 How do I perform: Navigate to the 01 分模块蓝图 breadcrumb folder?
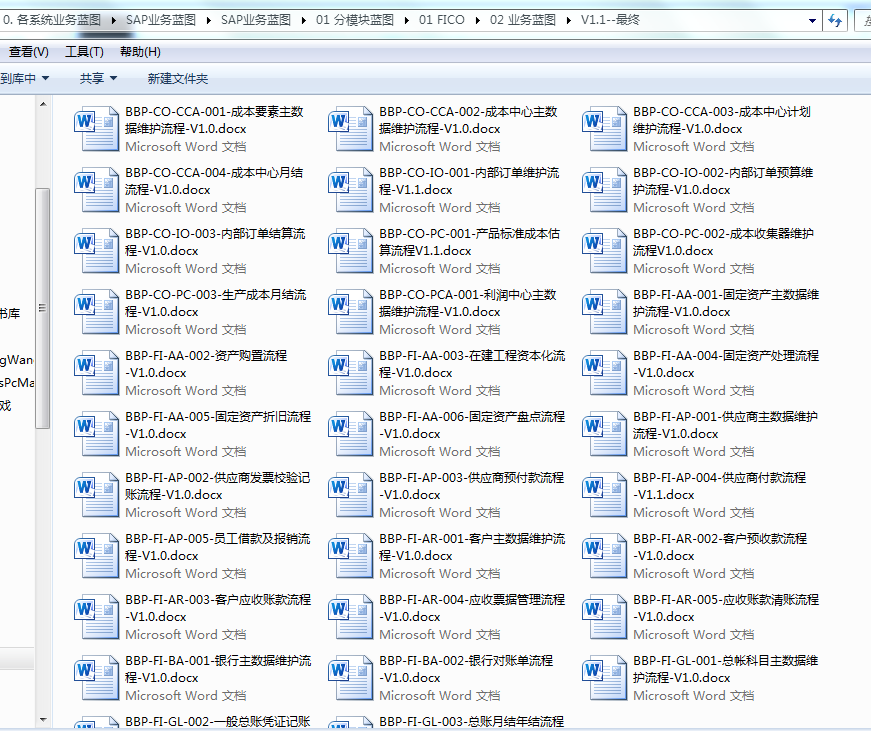pos(354,20)
